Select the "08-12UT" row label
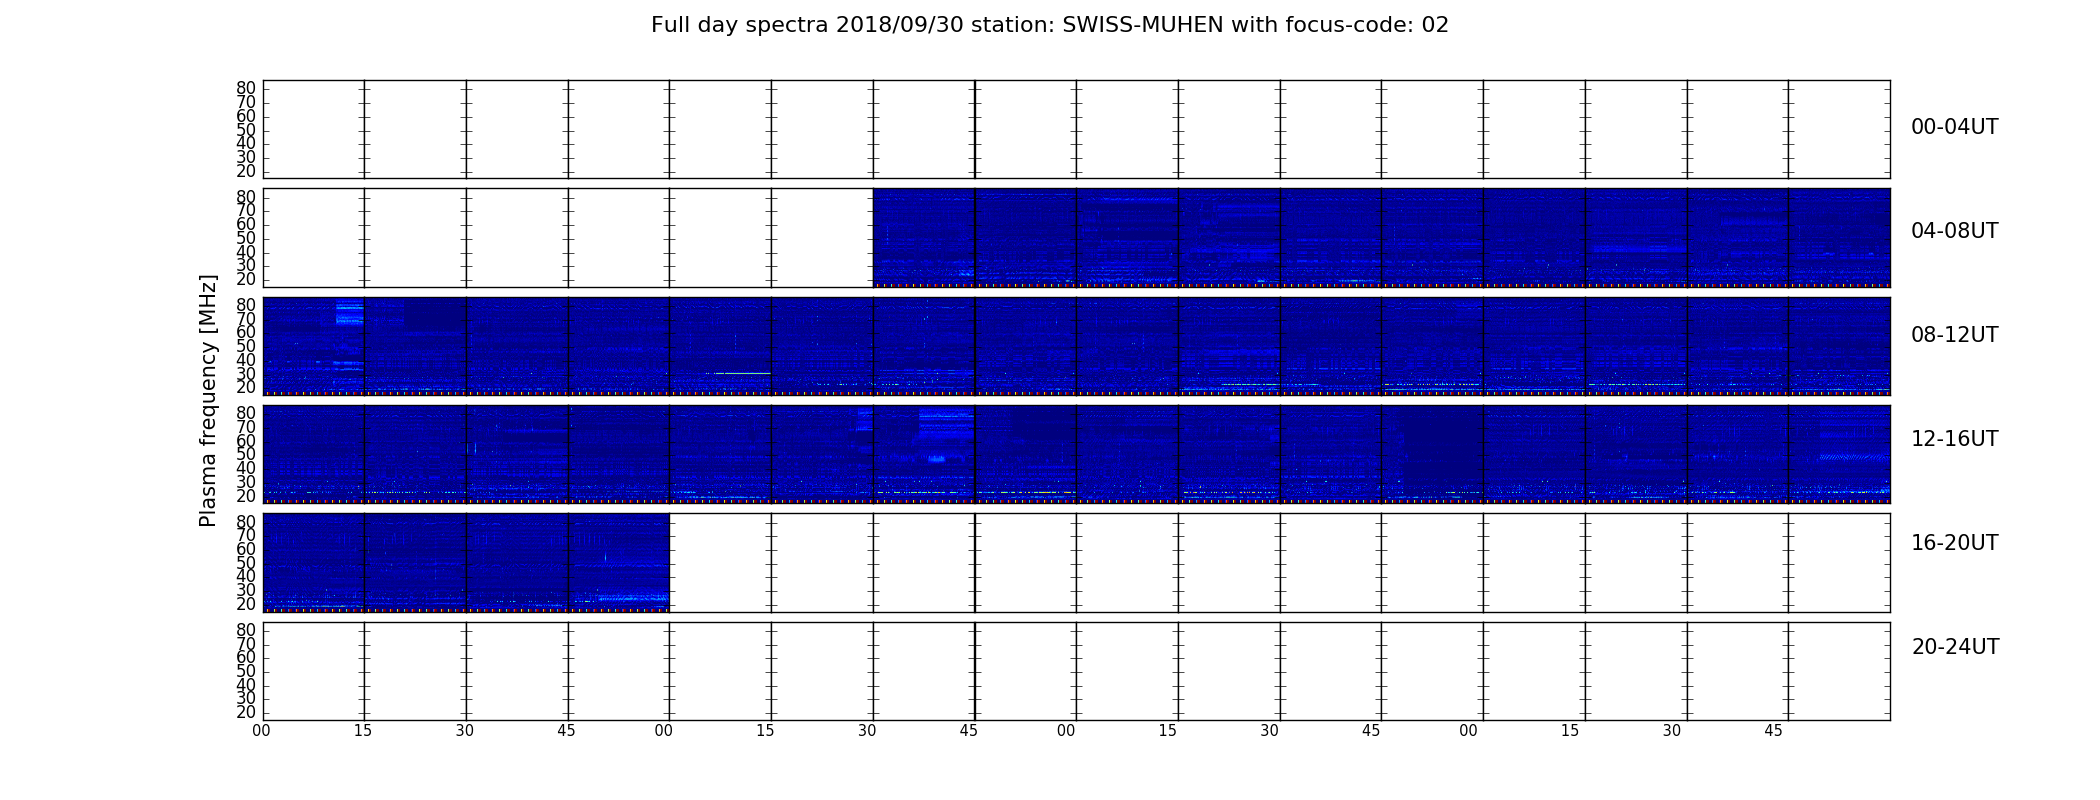 1954,335
